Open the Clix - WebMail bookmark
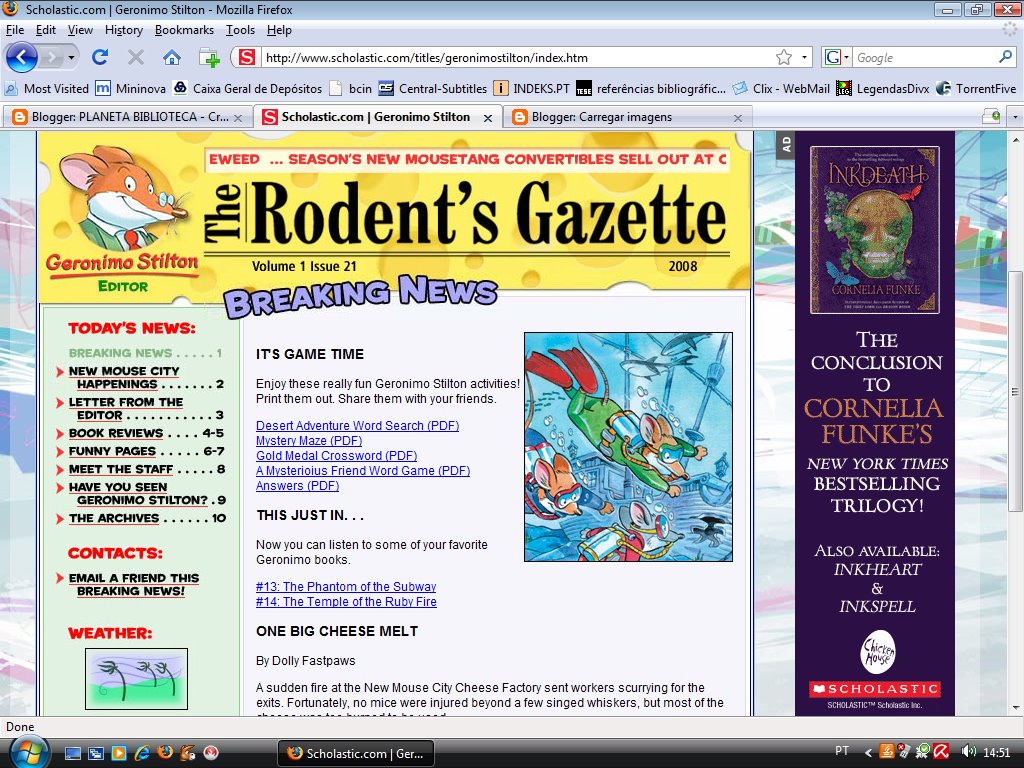Image resolution: width=1024 pixels, height=768 pixels. pos(781,88)
